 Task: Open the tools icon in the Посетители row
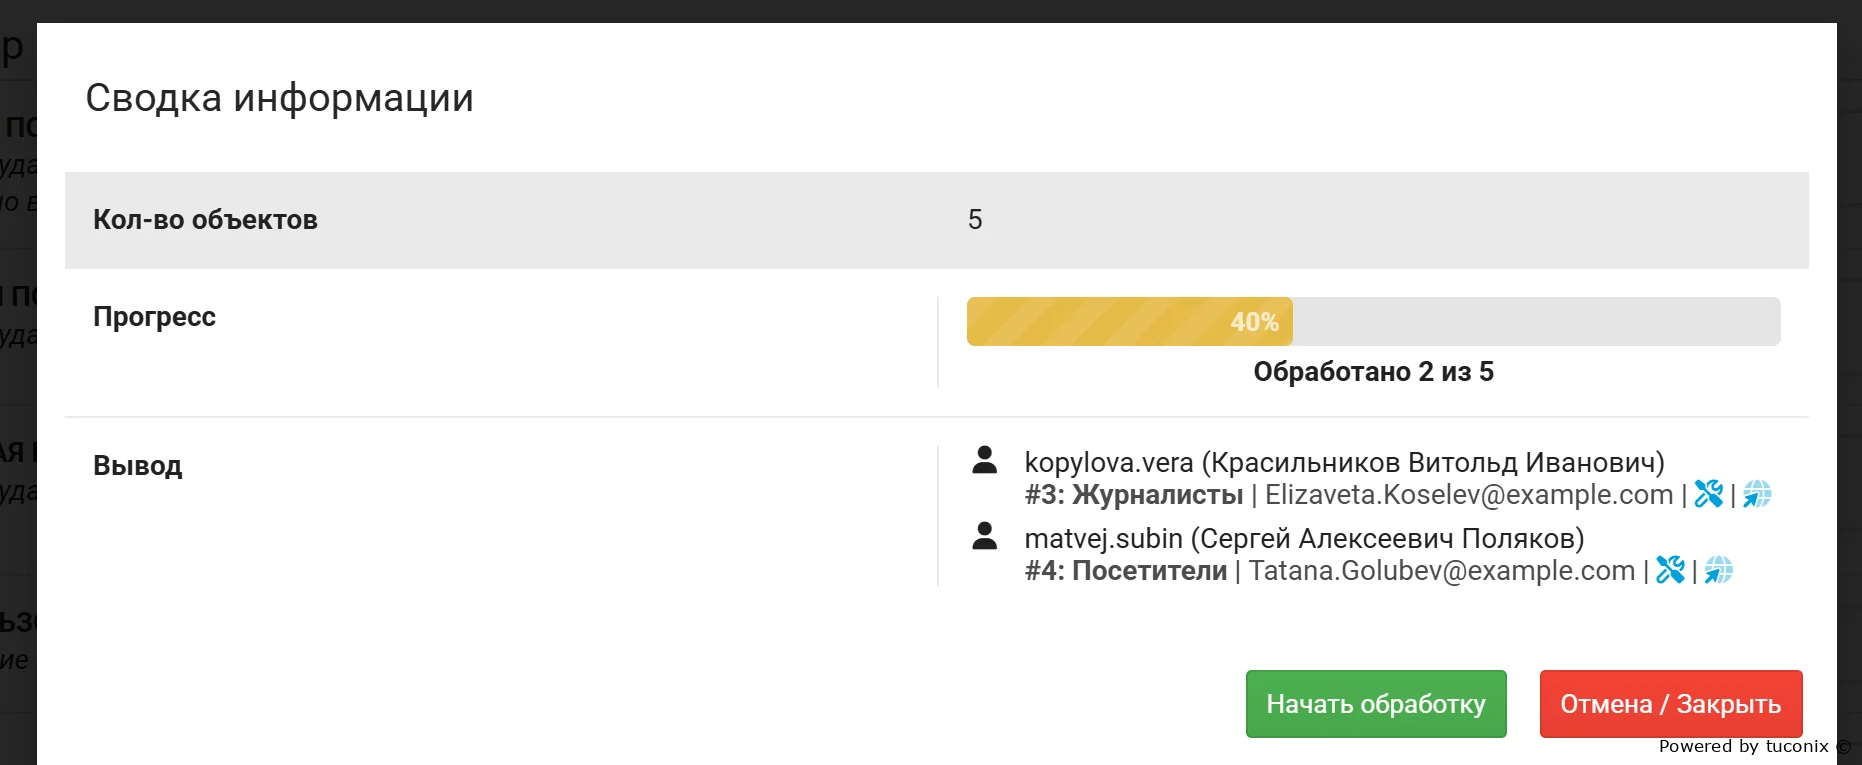pos(1670,570)
